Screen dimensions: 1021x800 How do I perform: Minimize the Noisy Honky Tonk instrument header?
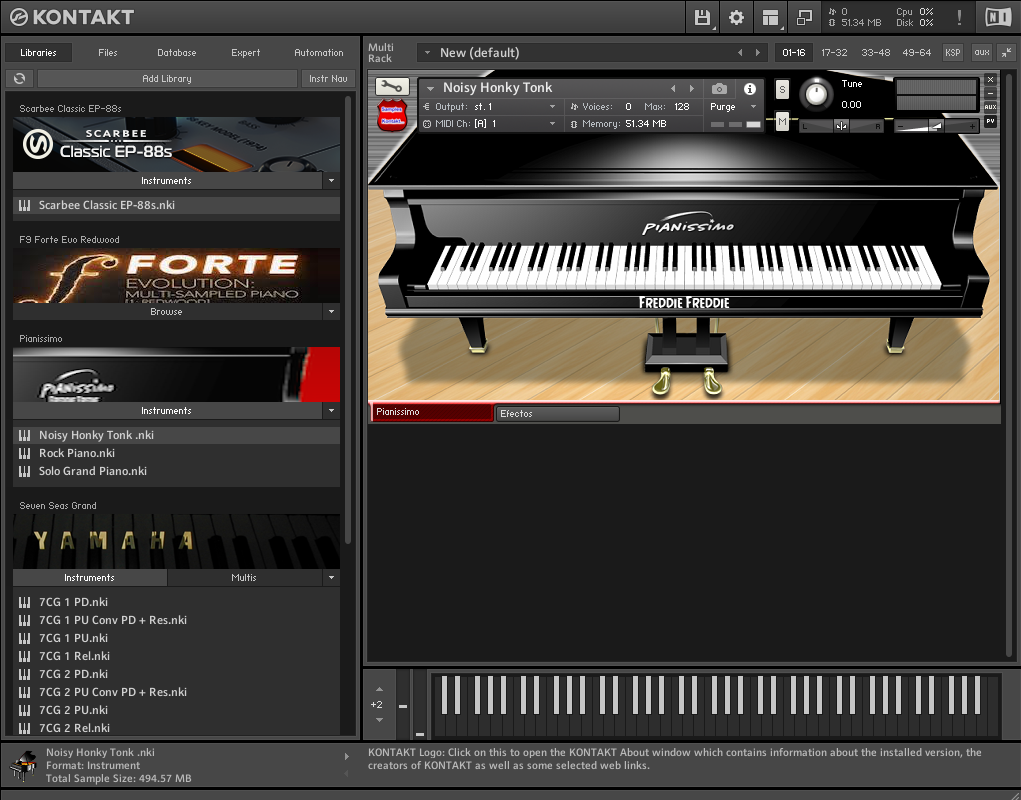pyautogui.click(x=990, y=93)
